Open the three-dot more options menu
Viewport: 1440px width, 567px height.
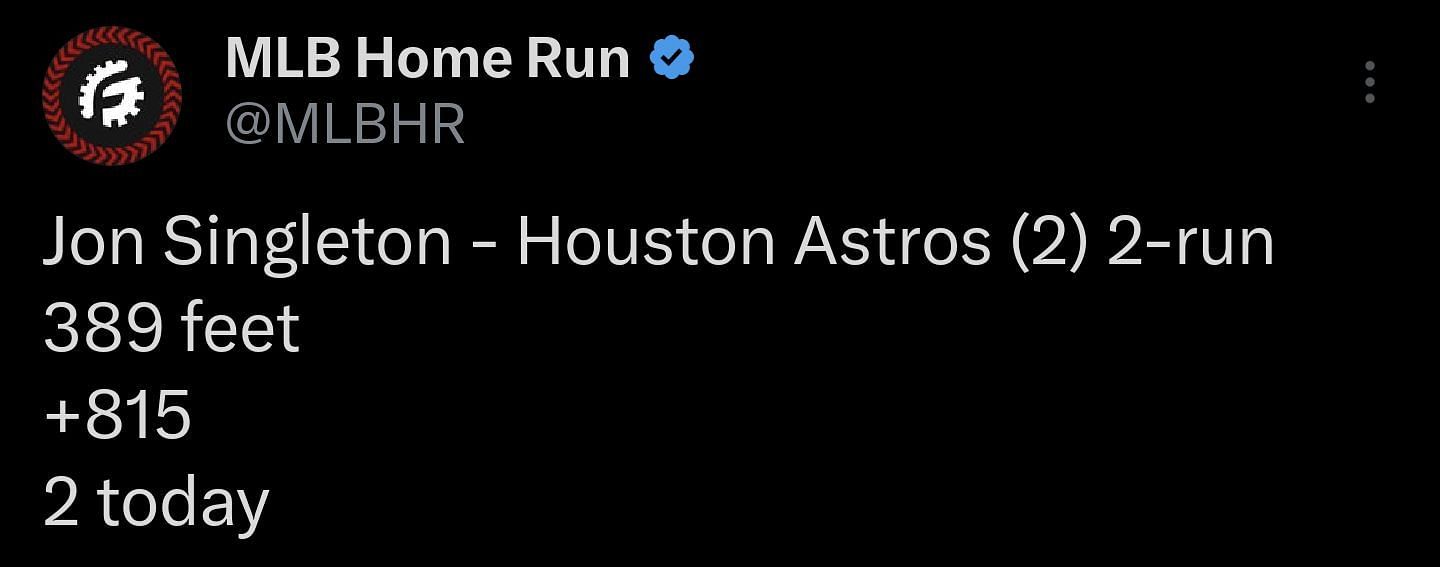[x=1369, y=82]
